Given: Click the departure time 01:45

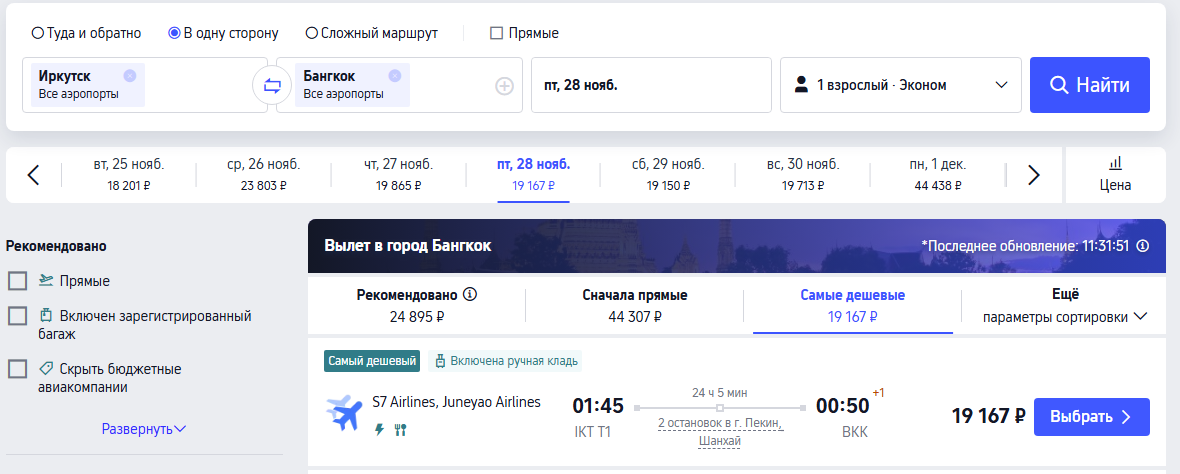Looking at the screenshot, I should (x=598, y=406).
